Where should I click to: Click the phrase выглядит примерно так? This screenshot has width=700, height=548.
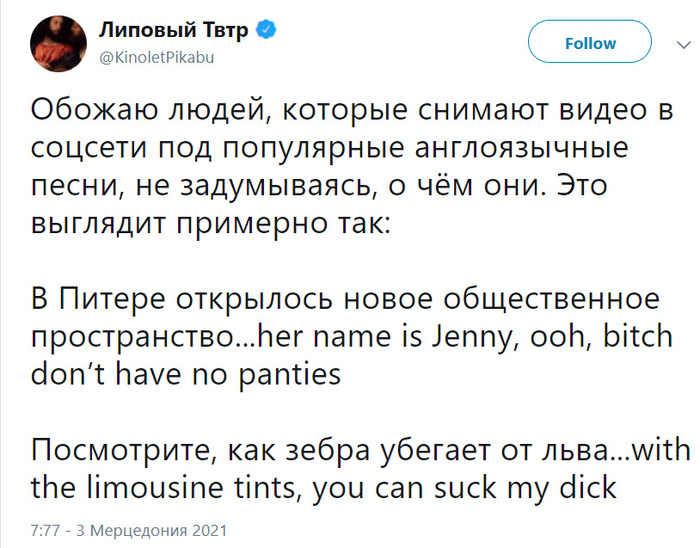210,224
